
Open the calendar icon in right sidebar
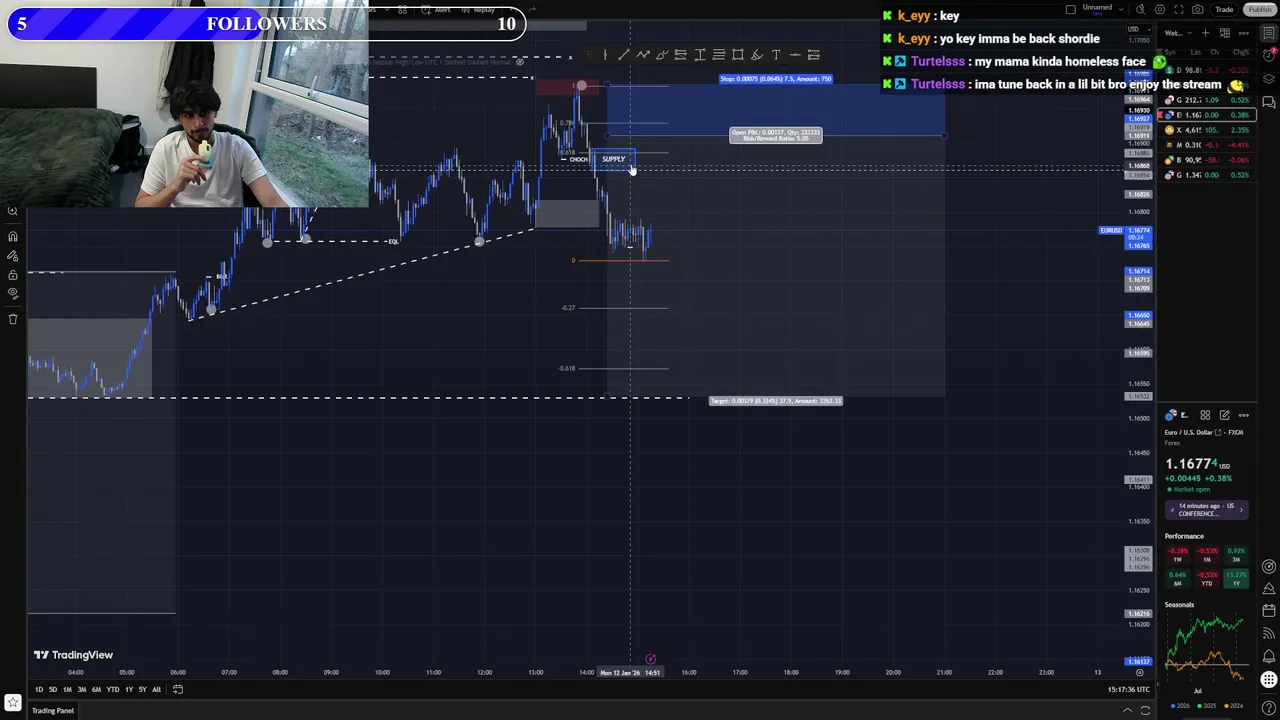coord(1269,610)
